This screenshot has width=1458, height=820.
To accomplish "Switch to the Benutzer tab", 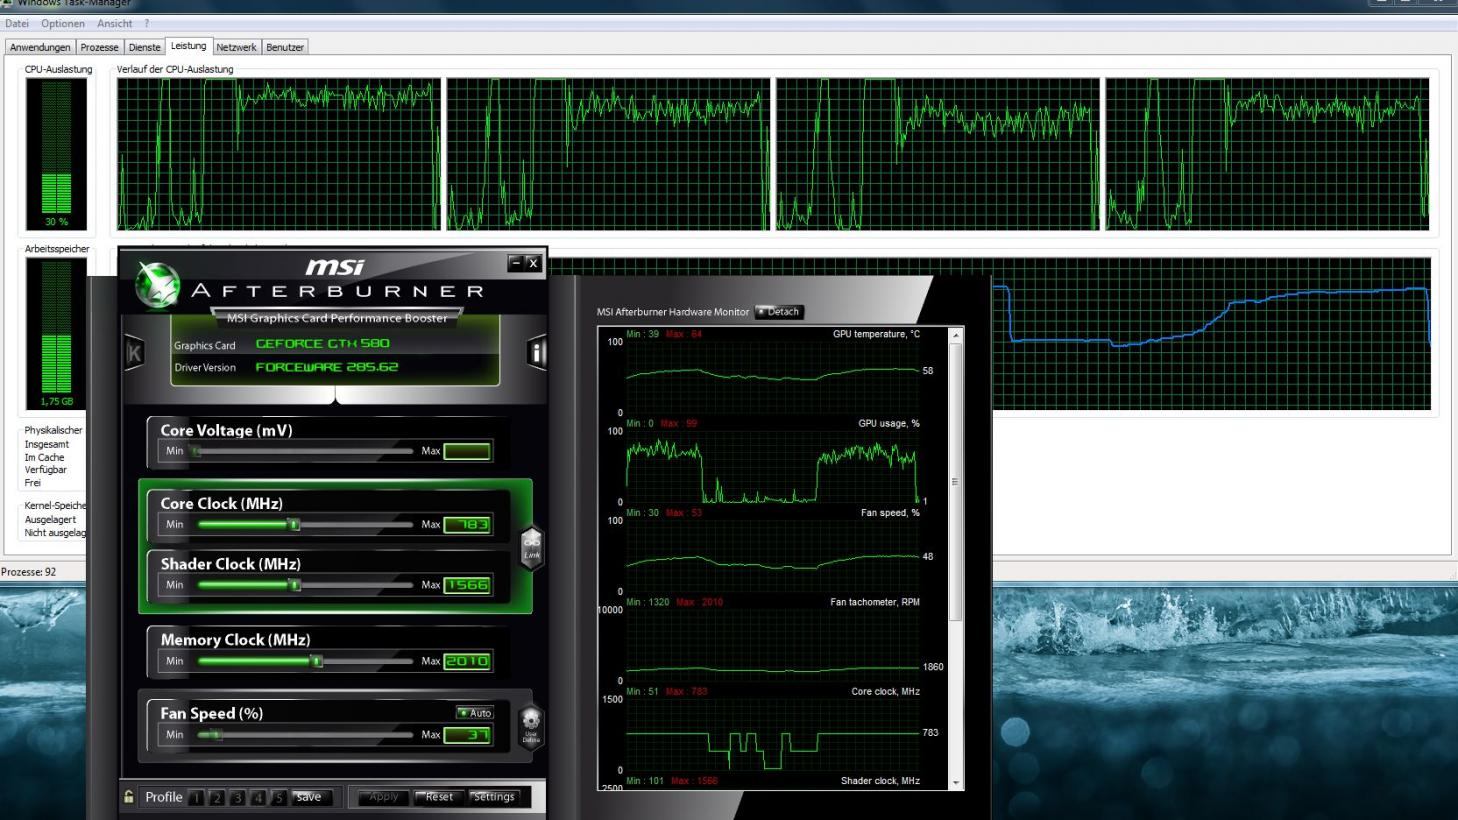I will pos(285,47).
